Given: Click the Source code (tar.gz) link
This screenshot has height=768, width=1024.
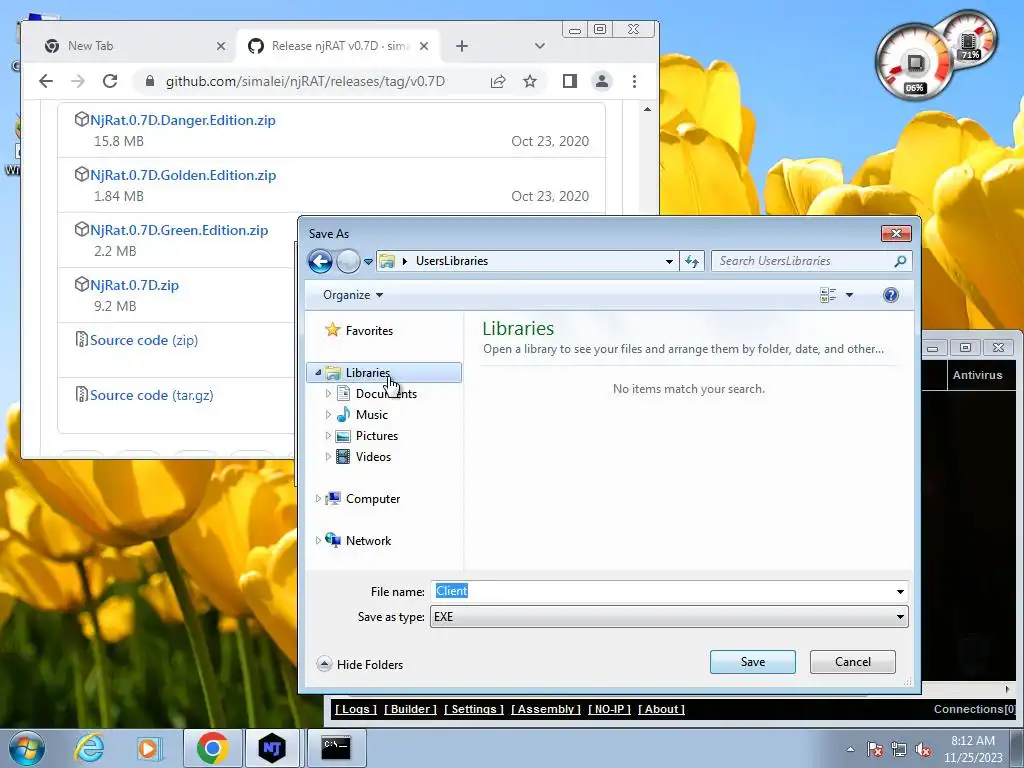Looking at the screenshot, I should (x=152, y=395).
